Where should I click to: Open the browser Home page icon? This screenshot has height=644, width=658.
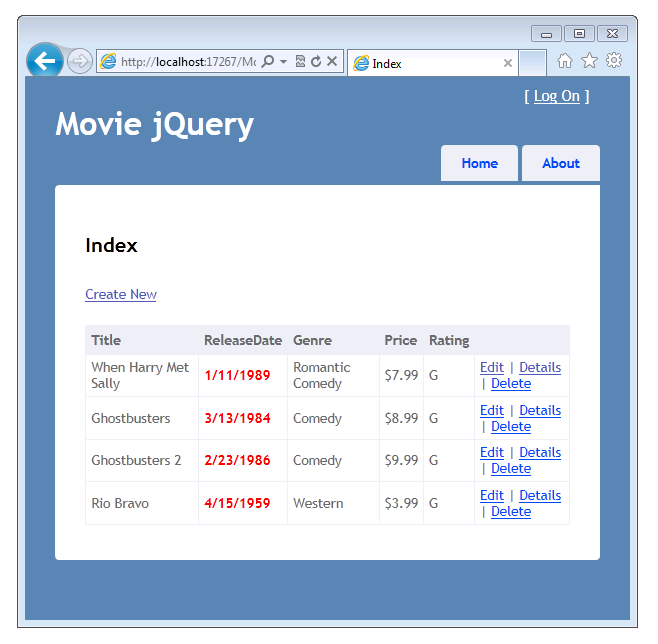[x=565, y=61]
